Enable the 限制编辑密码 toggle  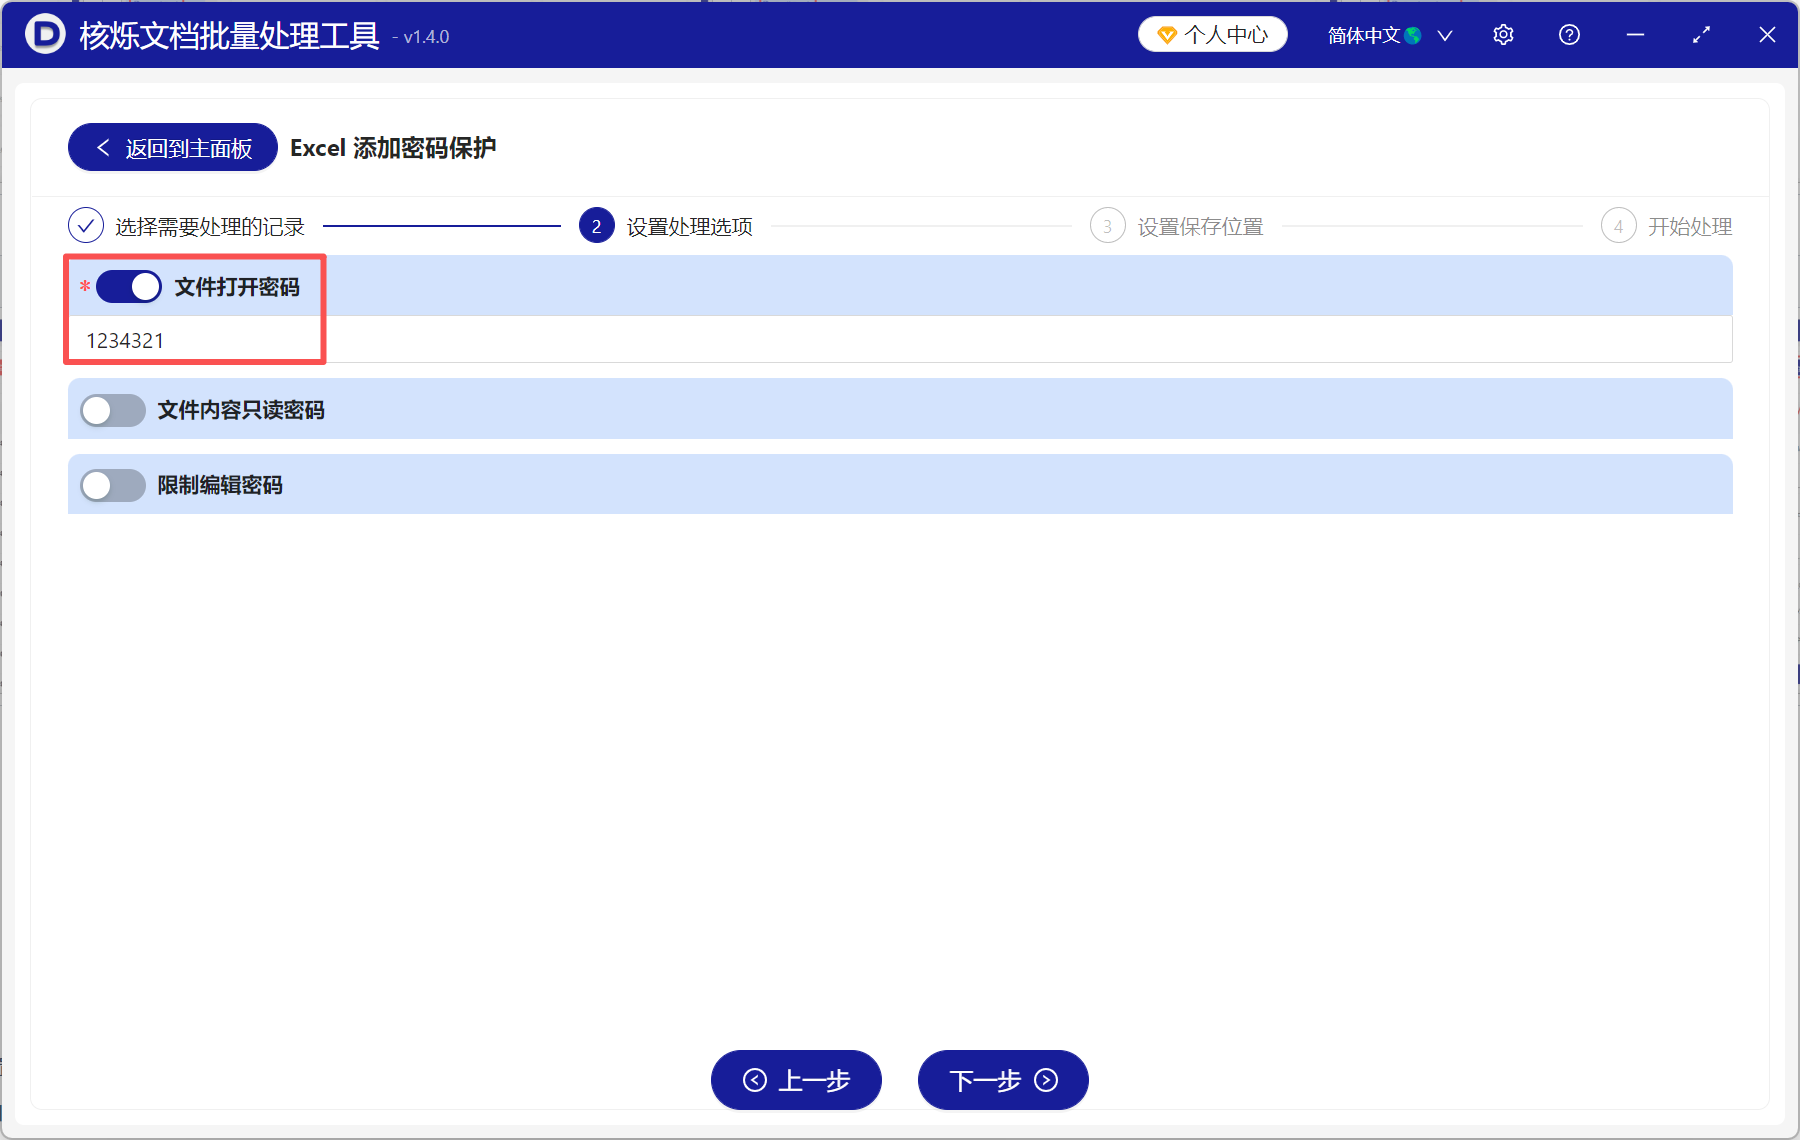pyautogui.click(x=112, y=485)
